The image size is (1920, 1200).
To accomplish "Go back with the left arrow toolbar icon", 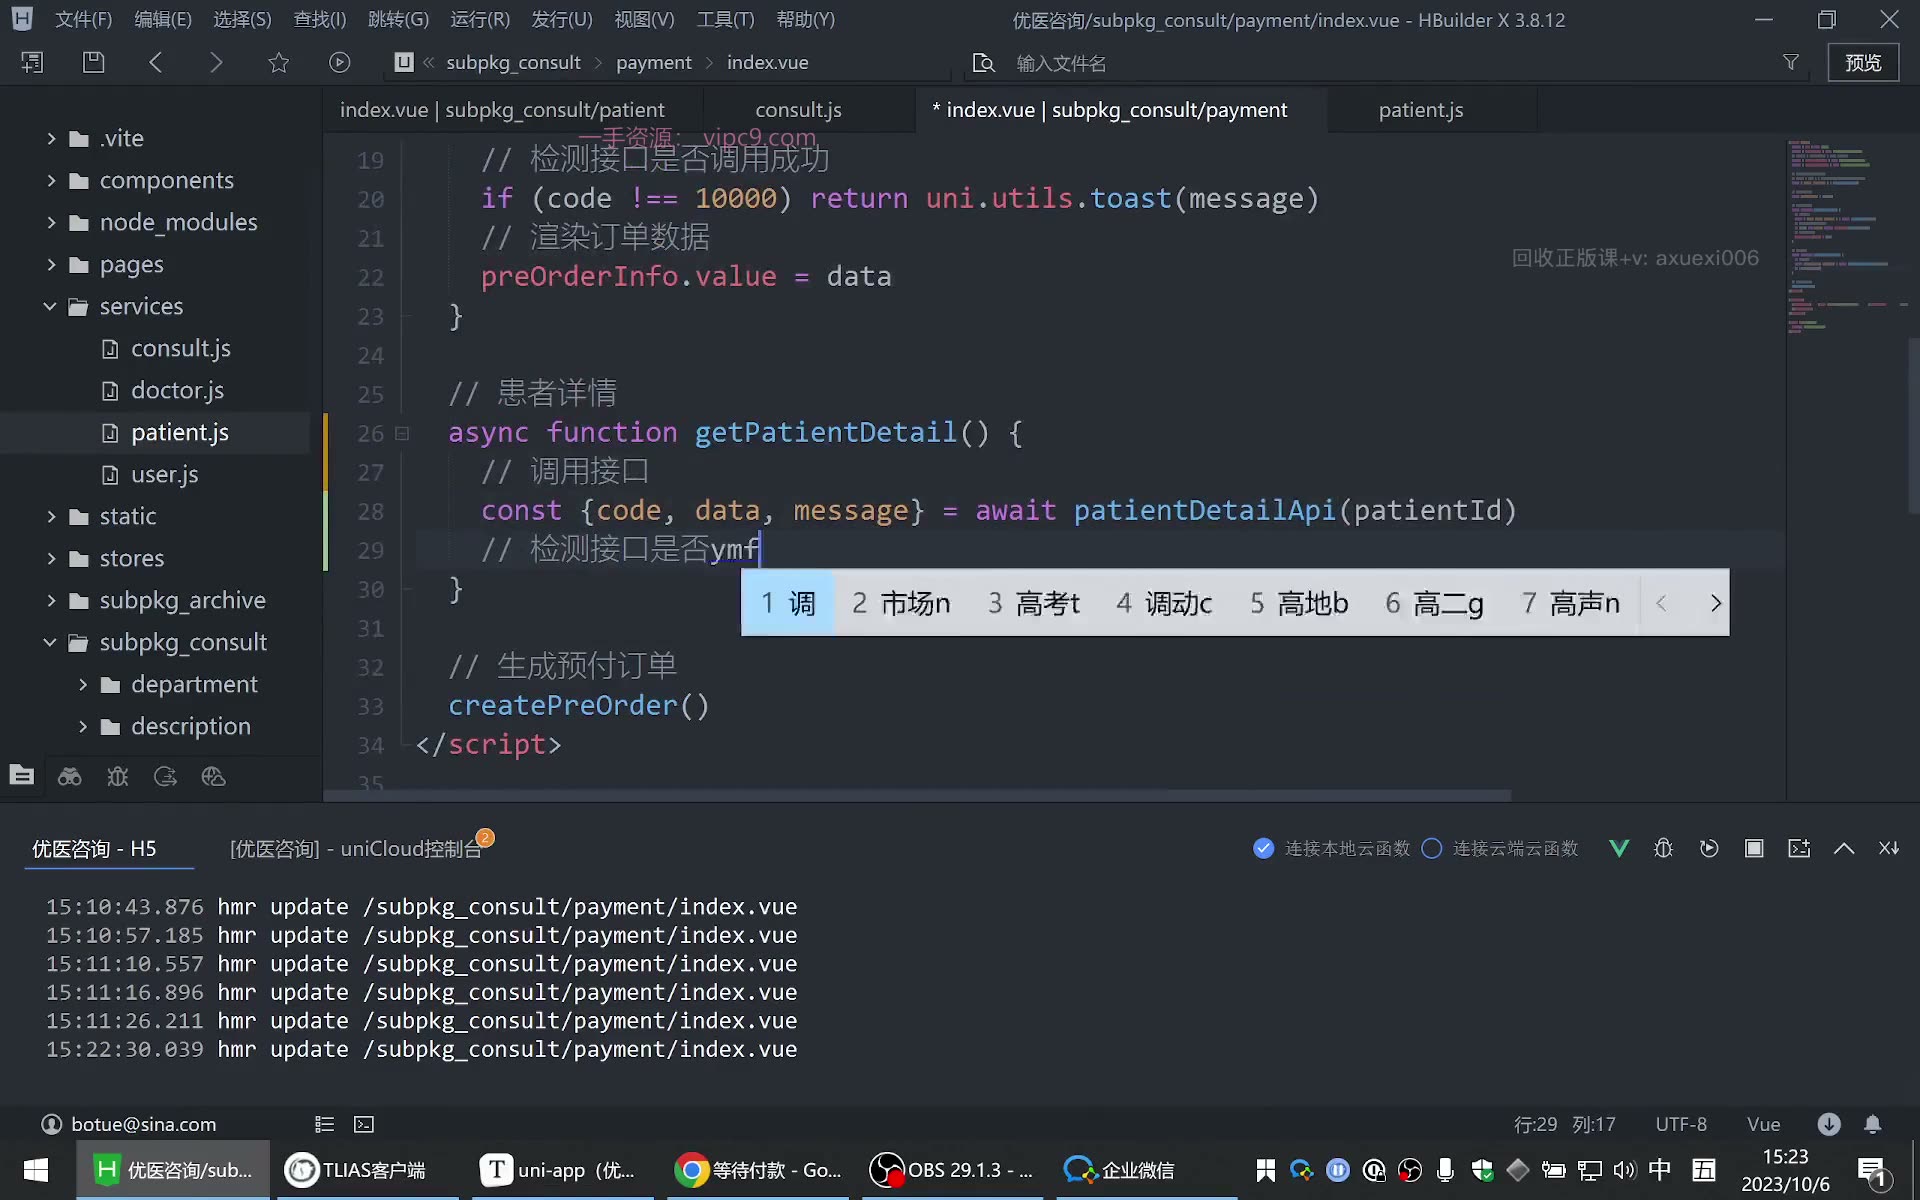I will (155, 62).
